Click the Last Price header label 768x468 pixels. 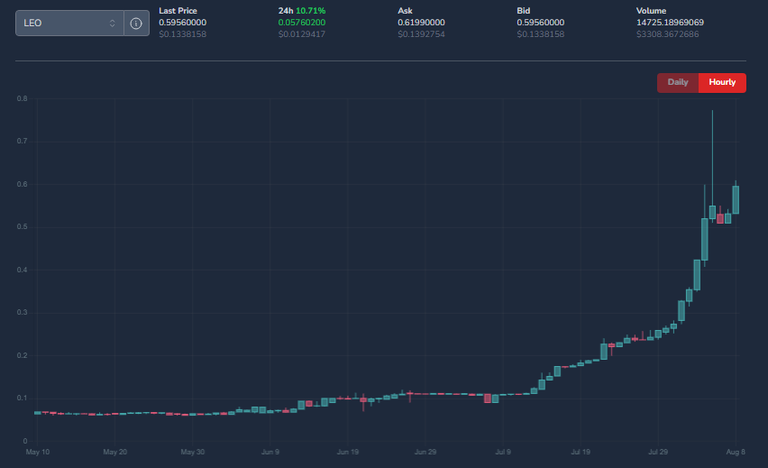pos(178,11)
